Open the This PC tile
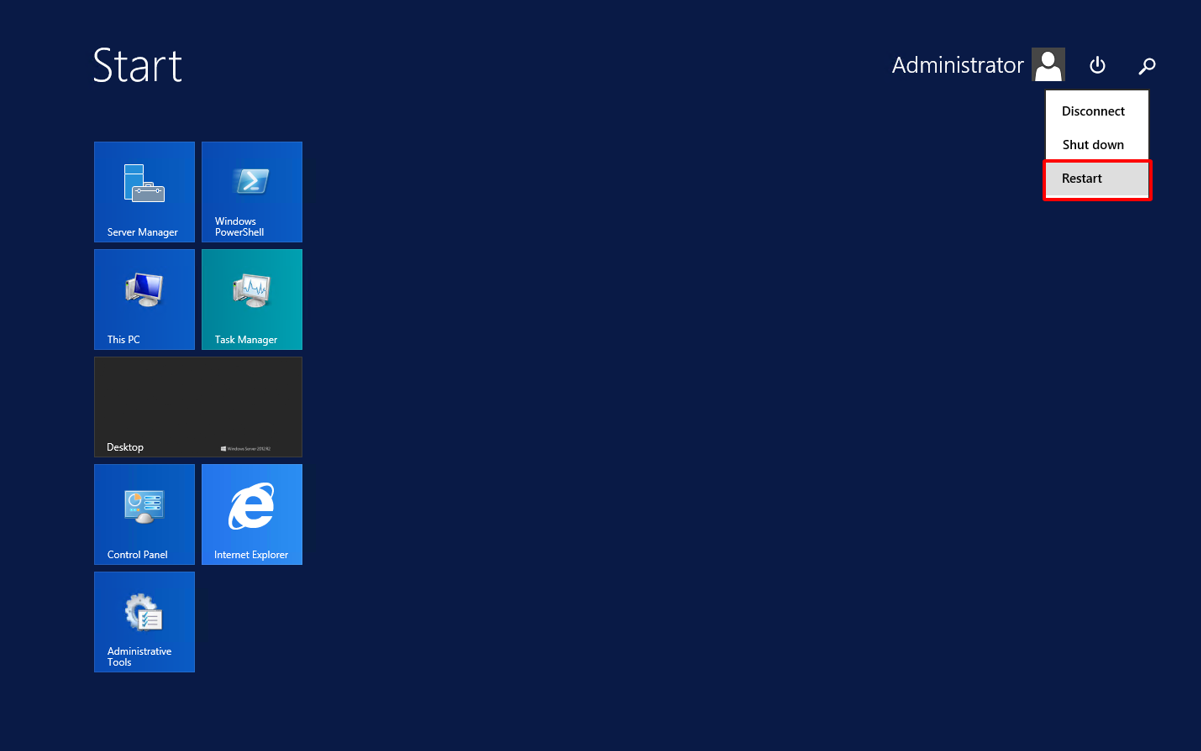This screenshot has width=1201, height=751. (x=144, y=299)
